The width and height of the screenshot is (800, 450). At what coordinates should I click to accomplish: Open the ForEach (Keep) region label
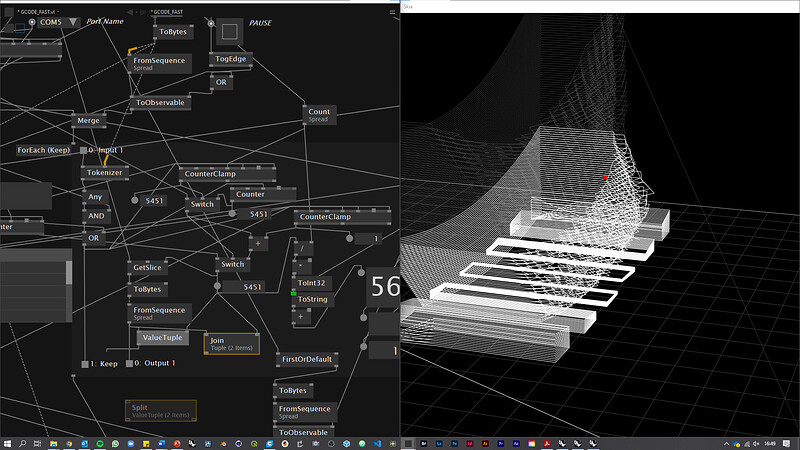coord(43,150)
